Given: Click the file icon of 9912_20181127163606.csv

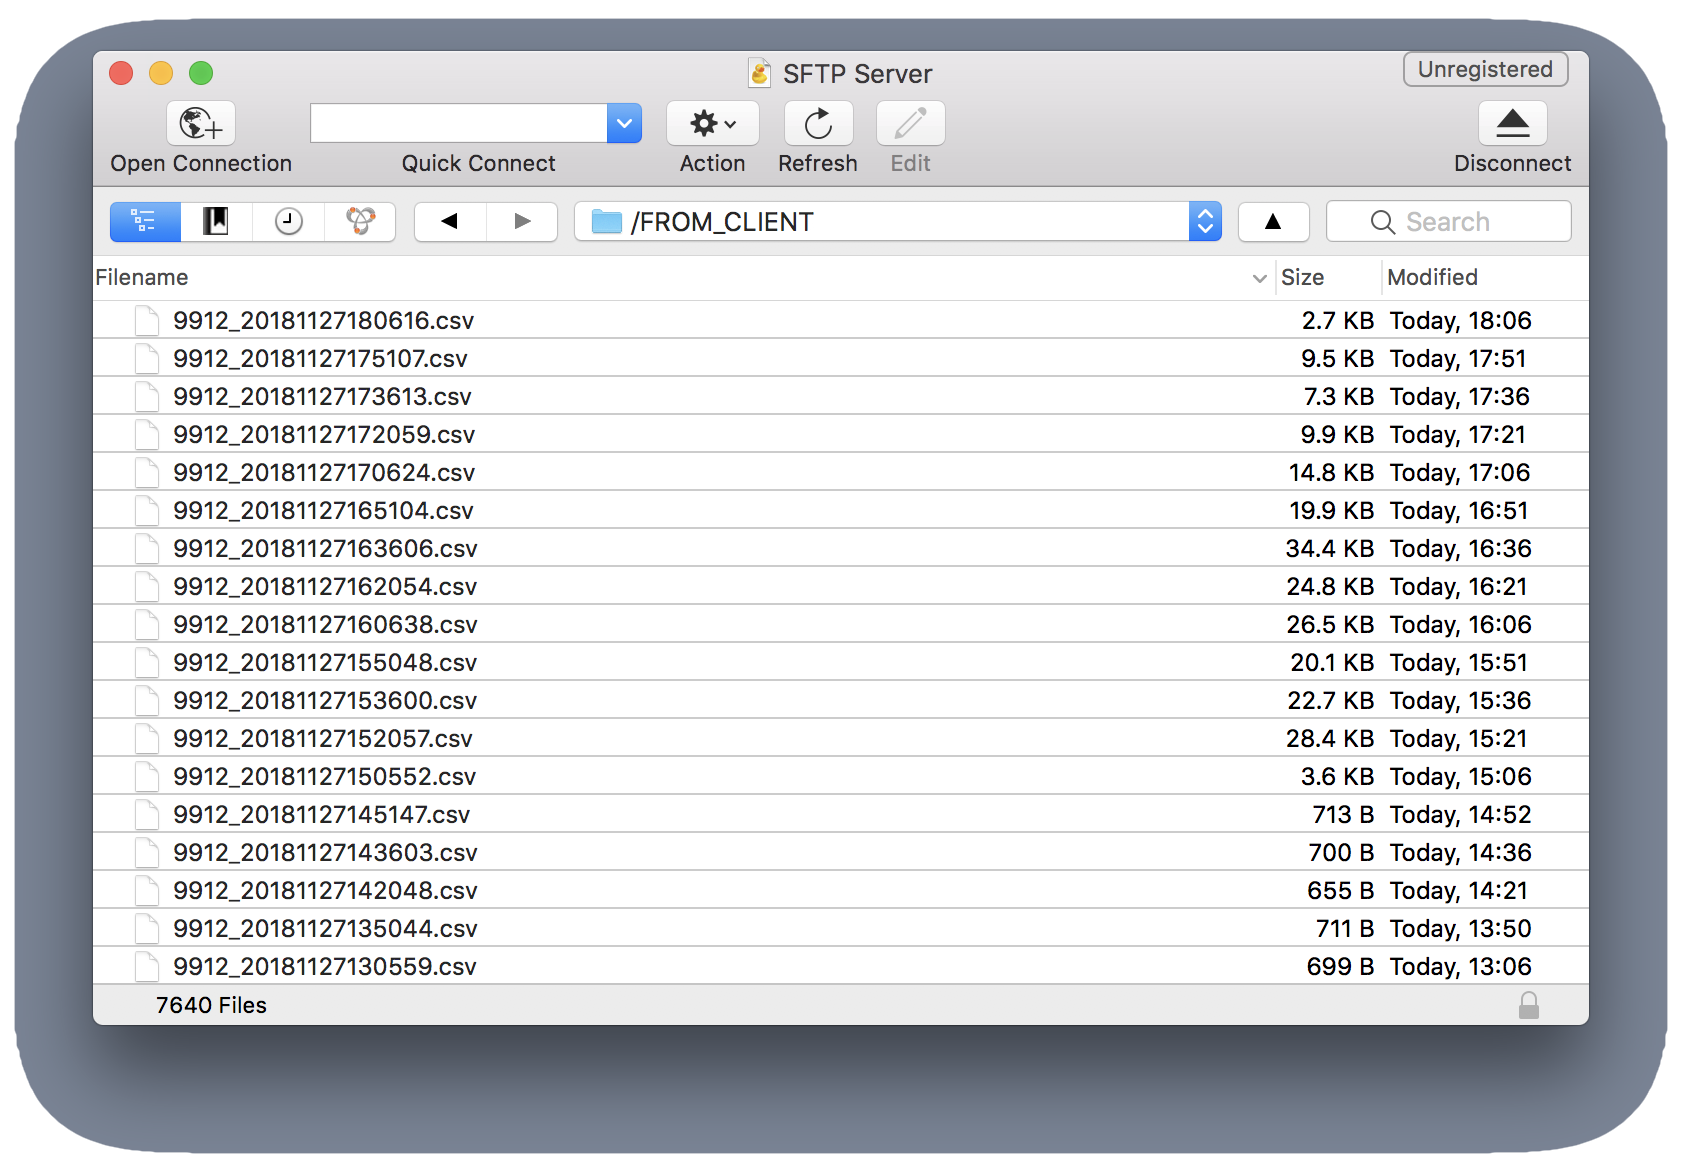Looking at the screenshot, I should coord(147,548).
